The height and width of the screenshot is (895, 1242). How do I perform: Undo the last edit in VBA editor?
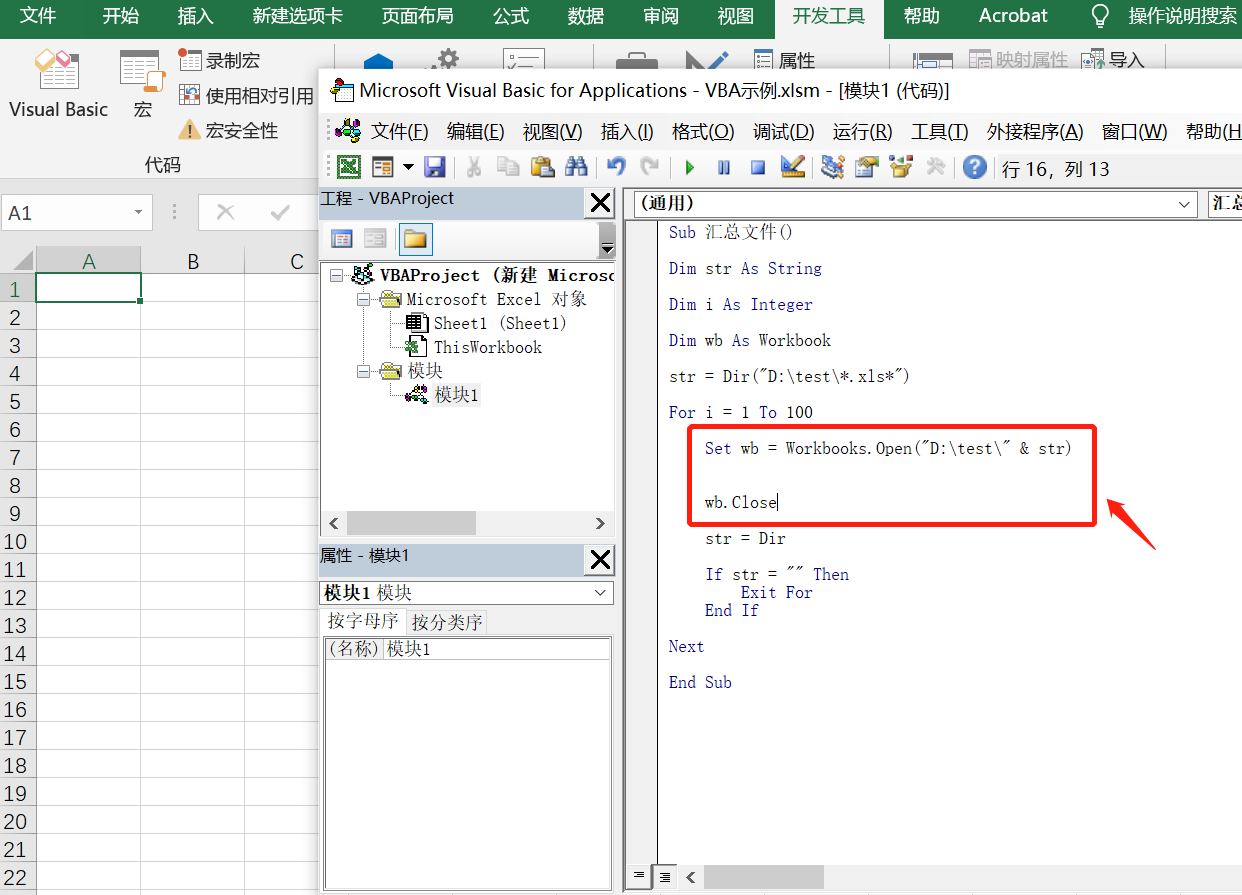[x=617, y=167]
